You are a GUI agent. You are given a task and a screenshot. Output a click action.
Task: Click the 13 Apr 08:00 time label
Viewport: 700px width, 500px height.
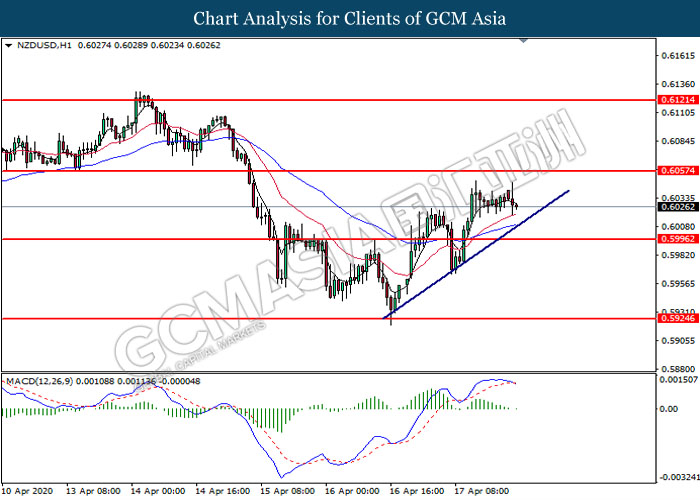93,492
